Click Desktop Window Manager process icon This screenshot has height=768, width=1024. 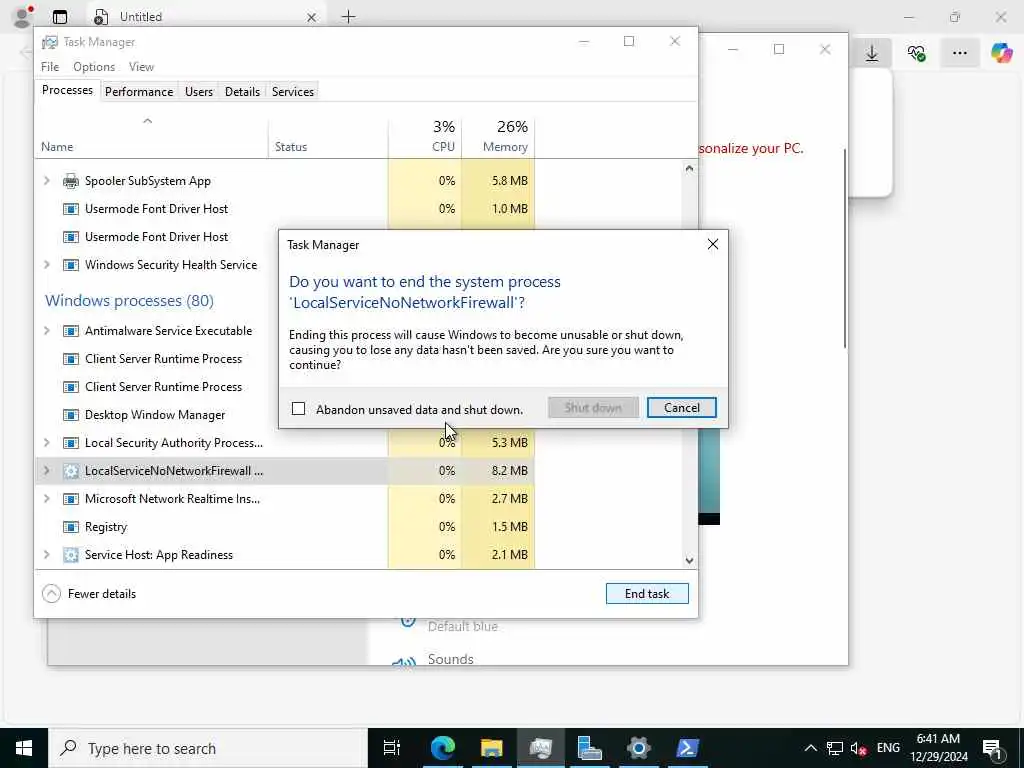pos(71,415)
